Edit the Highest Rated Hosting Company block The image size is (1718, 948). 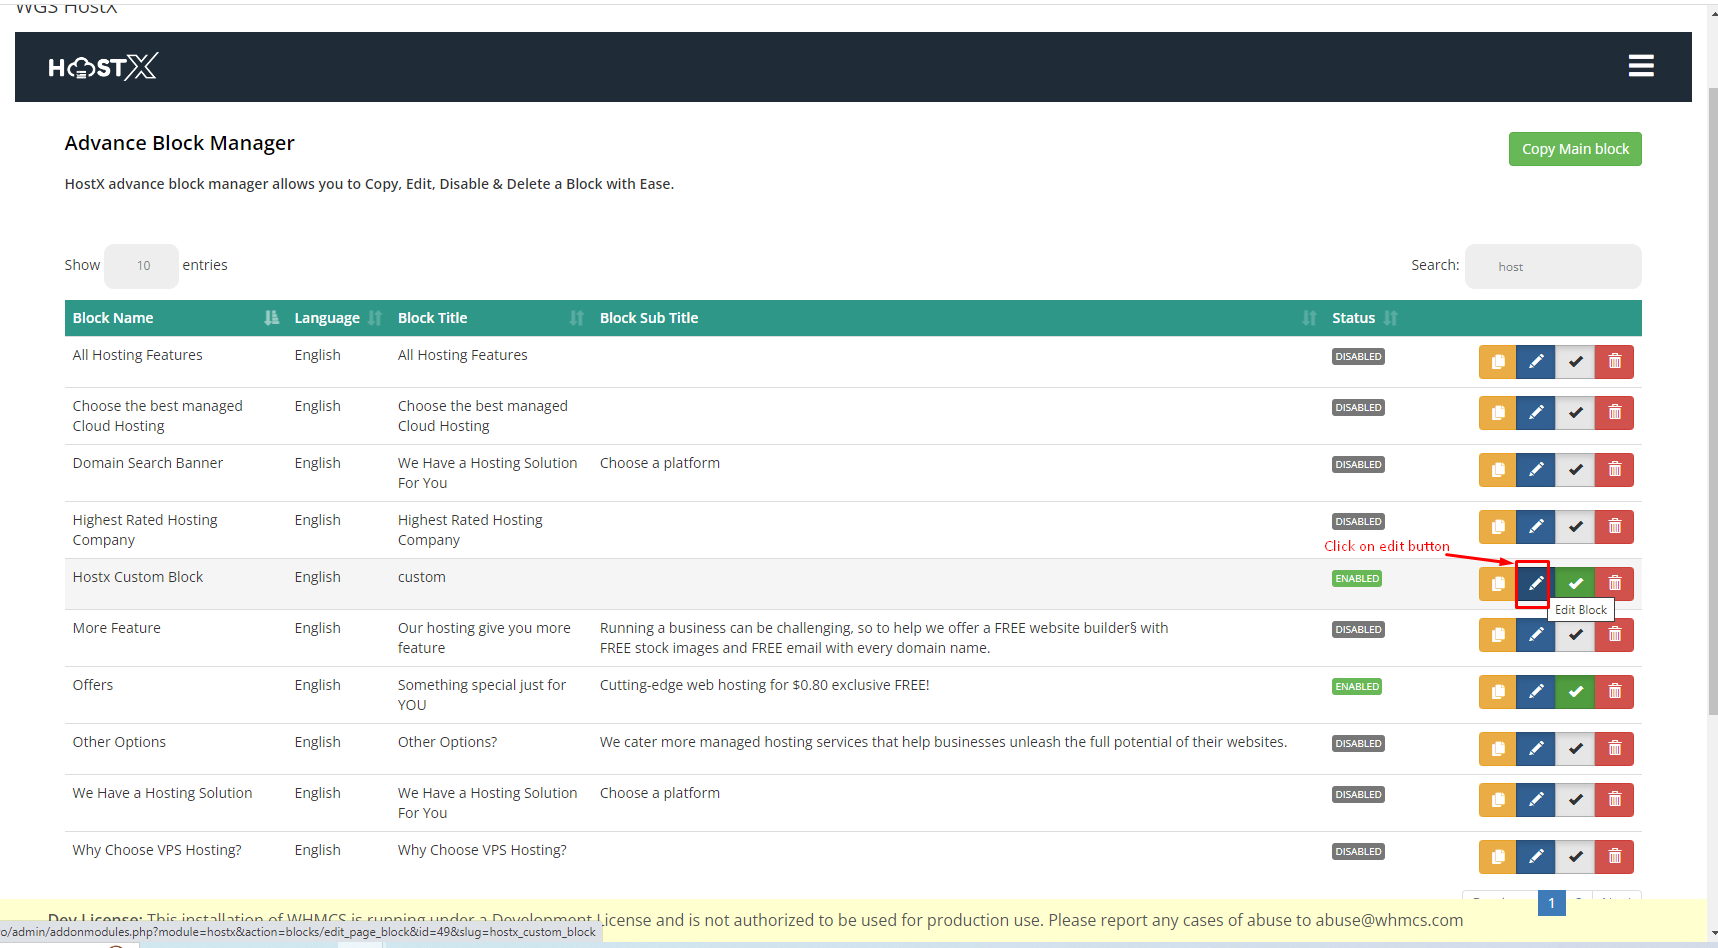coord(1536,527)
